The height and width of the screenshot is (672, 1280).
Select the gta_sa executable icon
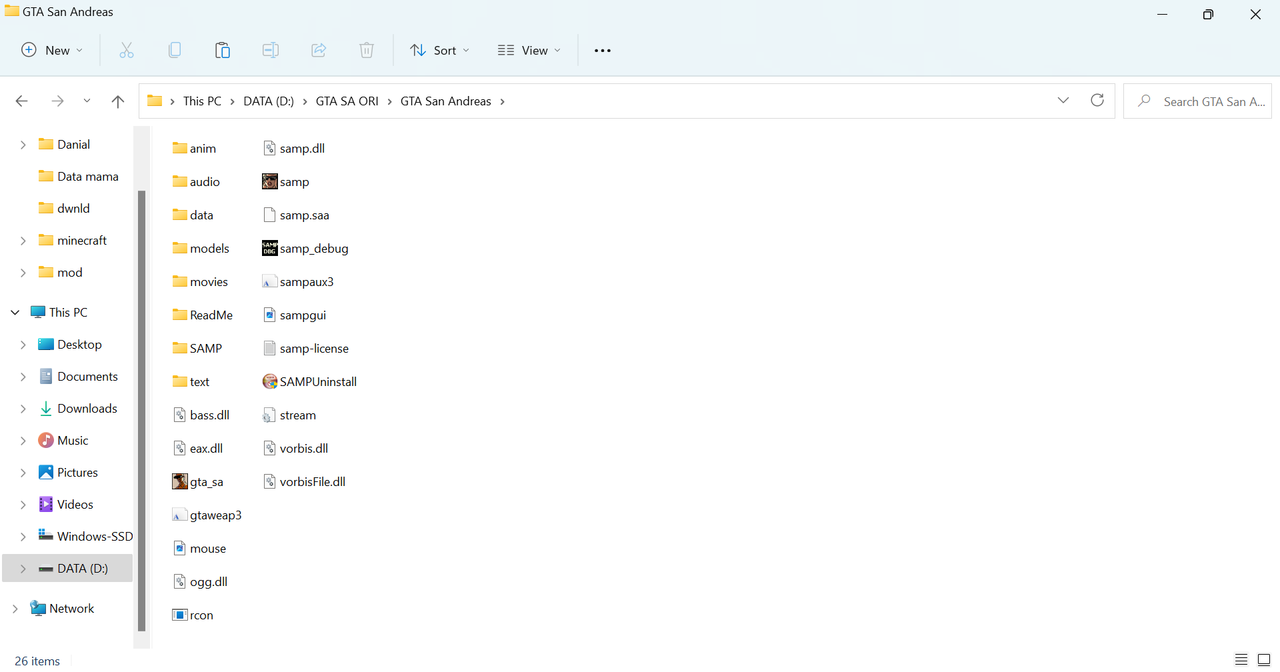[180, 481]
